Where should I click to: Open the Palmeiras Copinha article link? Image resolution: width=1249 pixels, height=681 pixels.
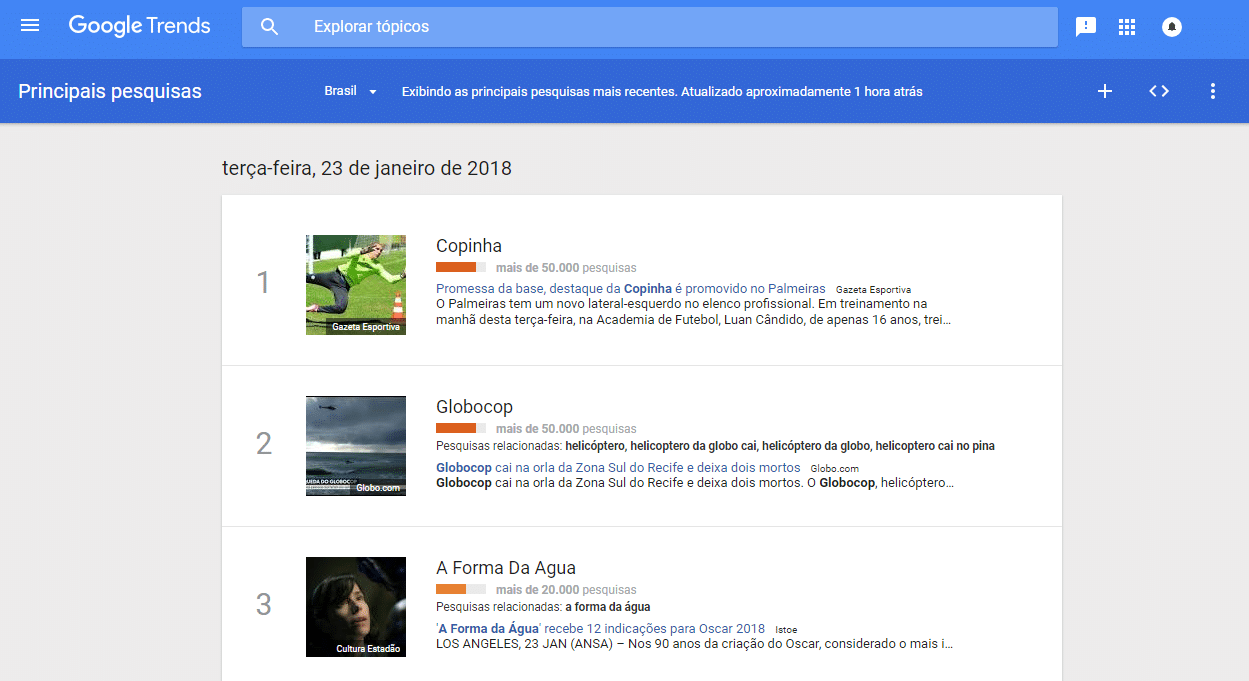631,288
